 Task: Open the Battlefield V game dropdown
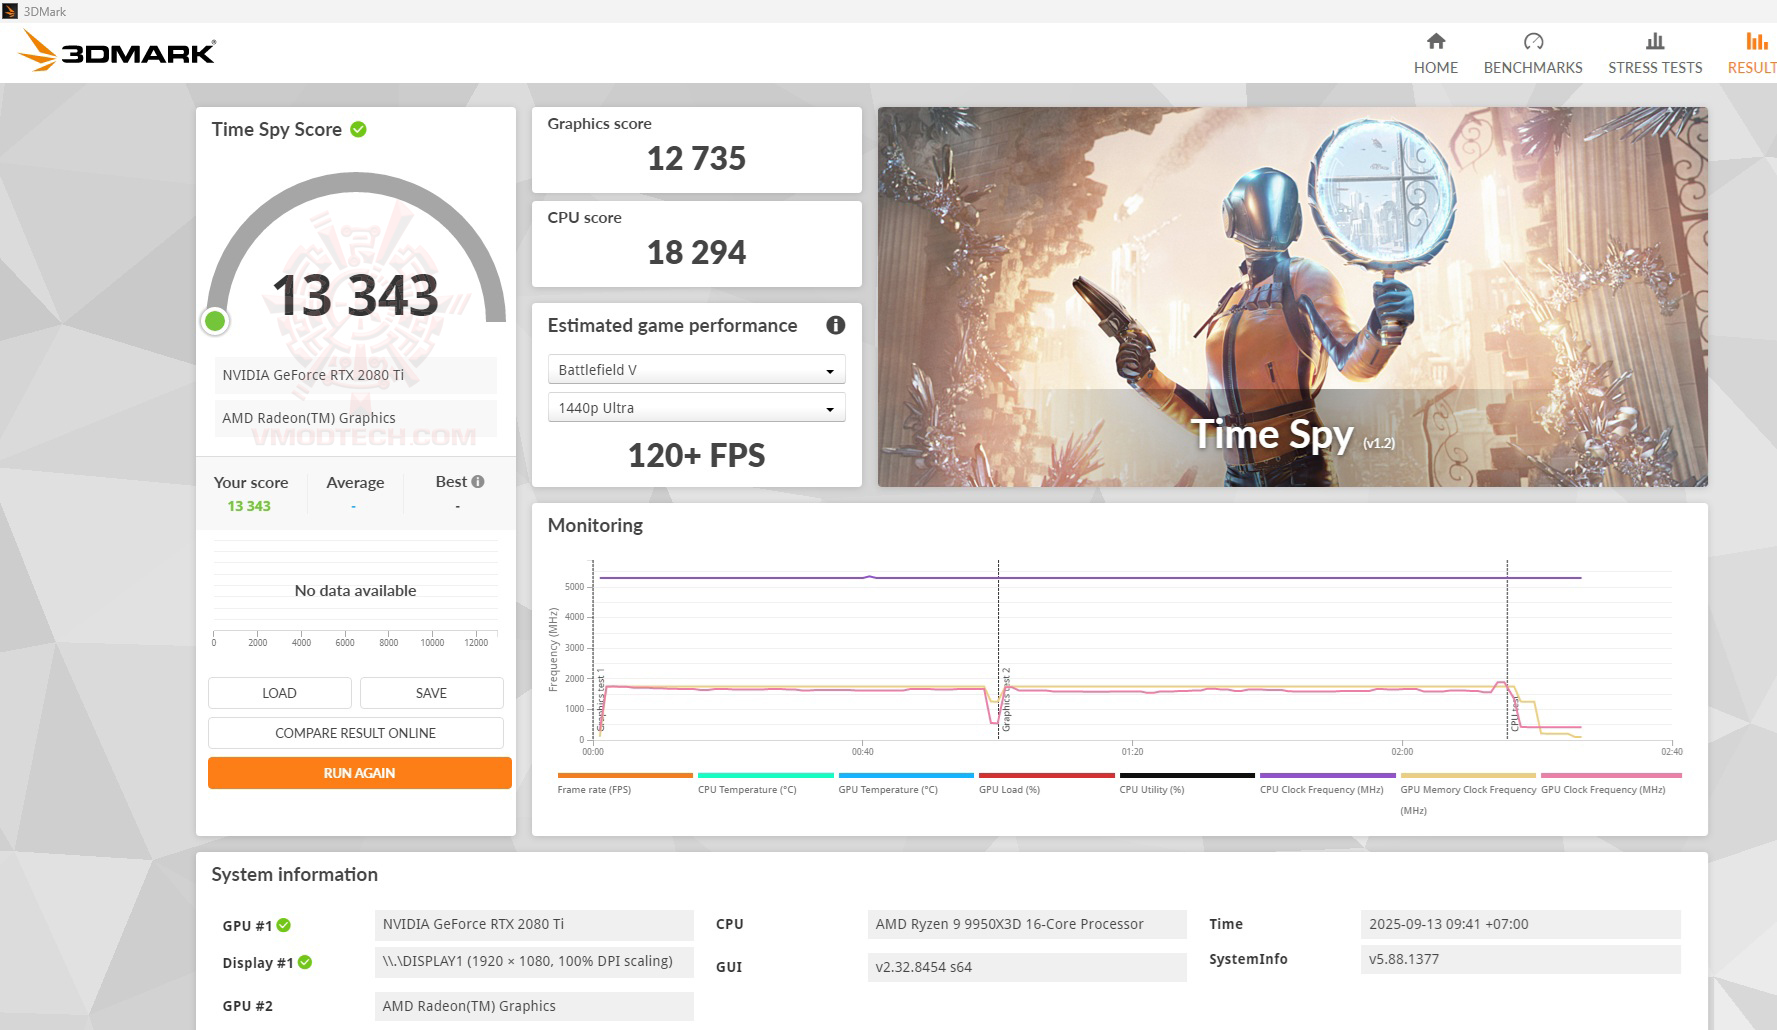pyautogui.click(x=696, y=368)
